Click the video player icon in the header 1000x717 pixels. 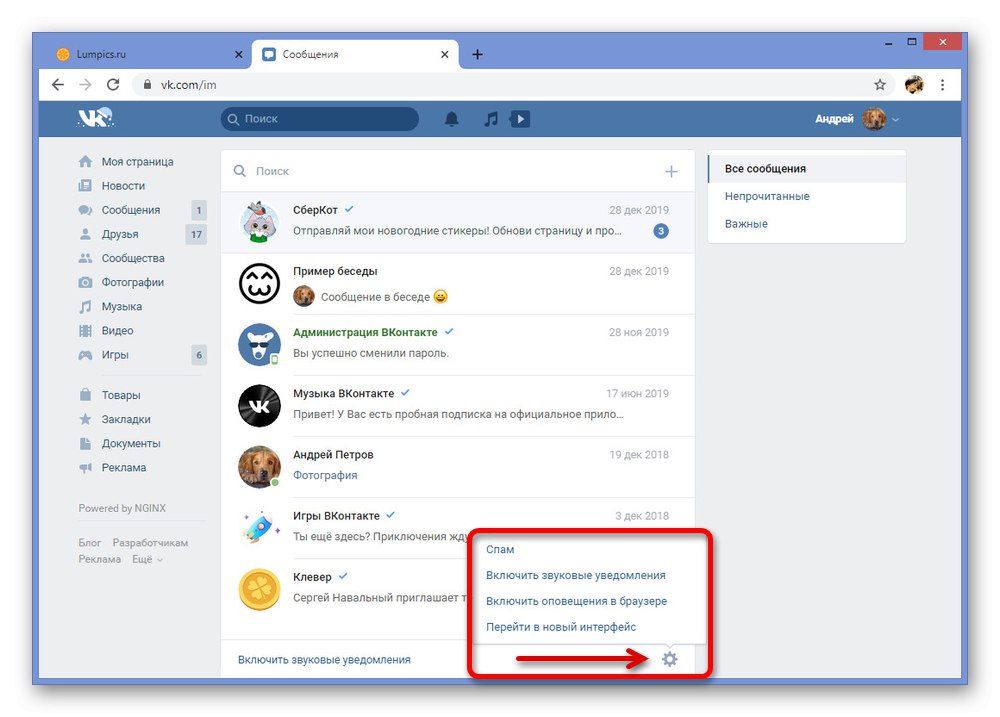coord(520,119)
